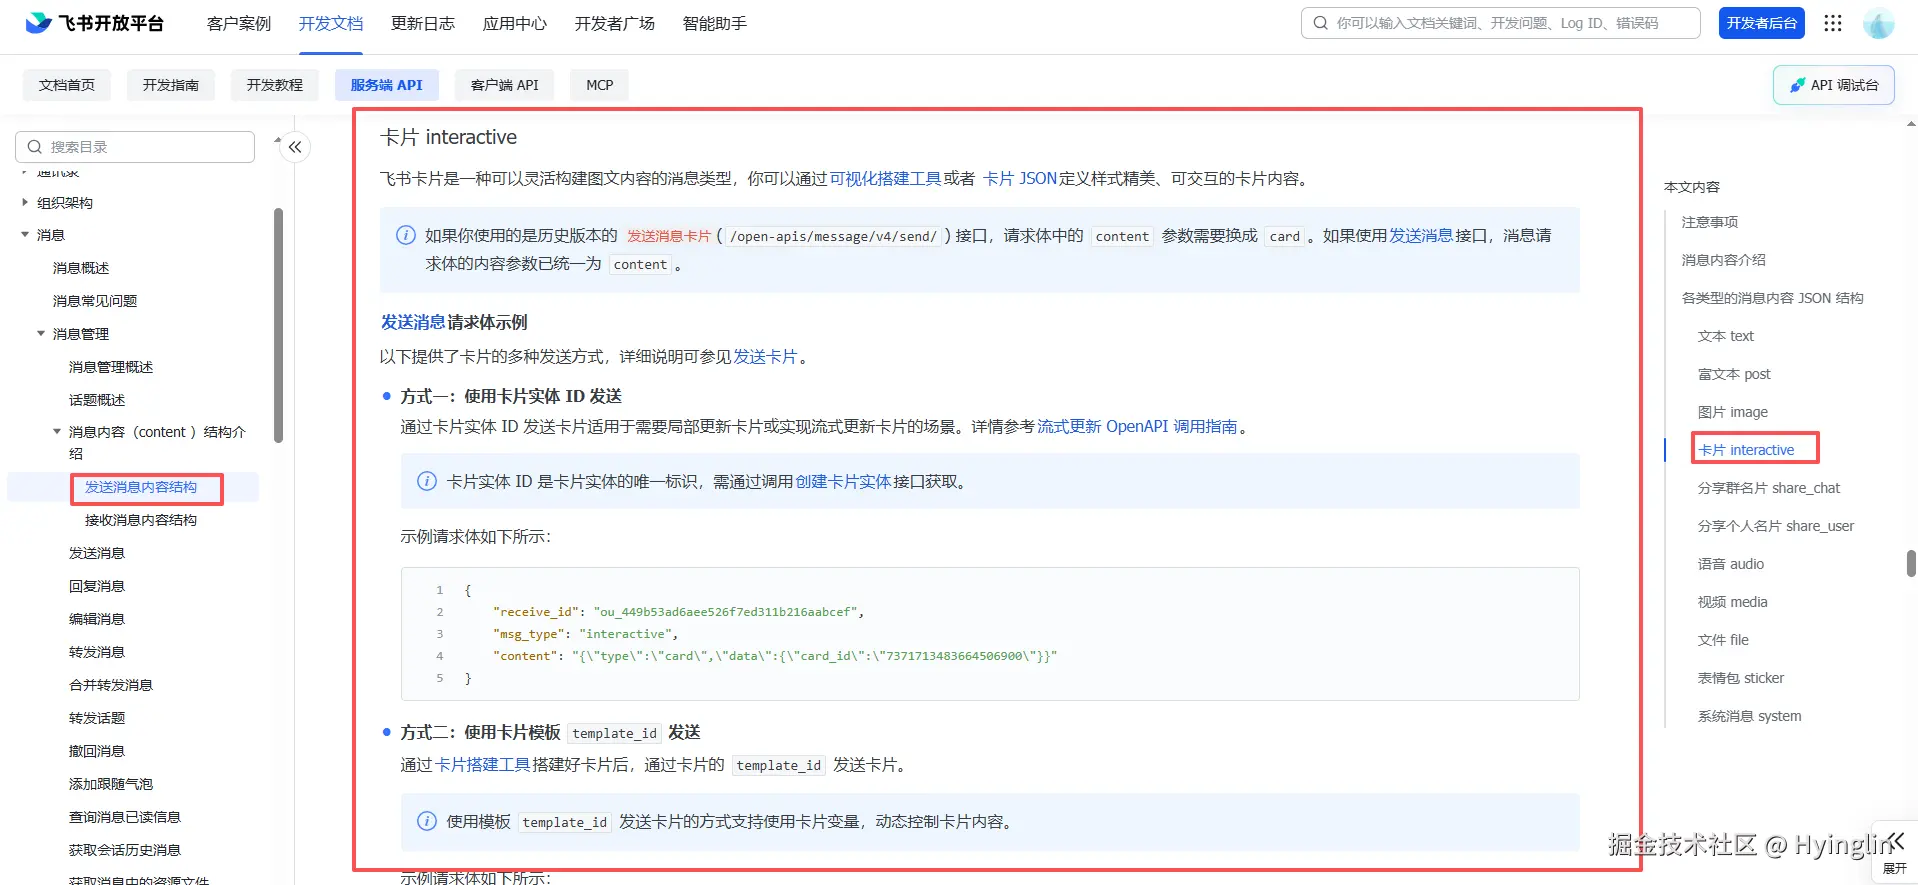Image resolution: width=1918 pixels, height=885 pixels.
Task: Jump to 消息内容介绍 in page outline
Action: (1724, 260)
